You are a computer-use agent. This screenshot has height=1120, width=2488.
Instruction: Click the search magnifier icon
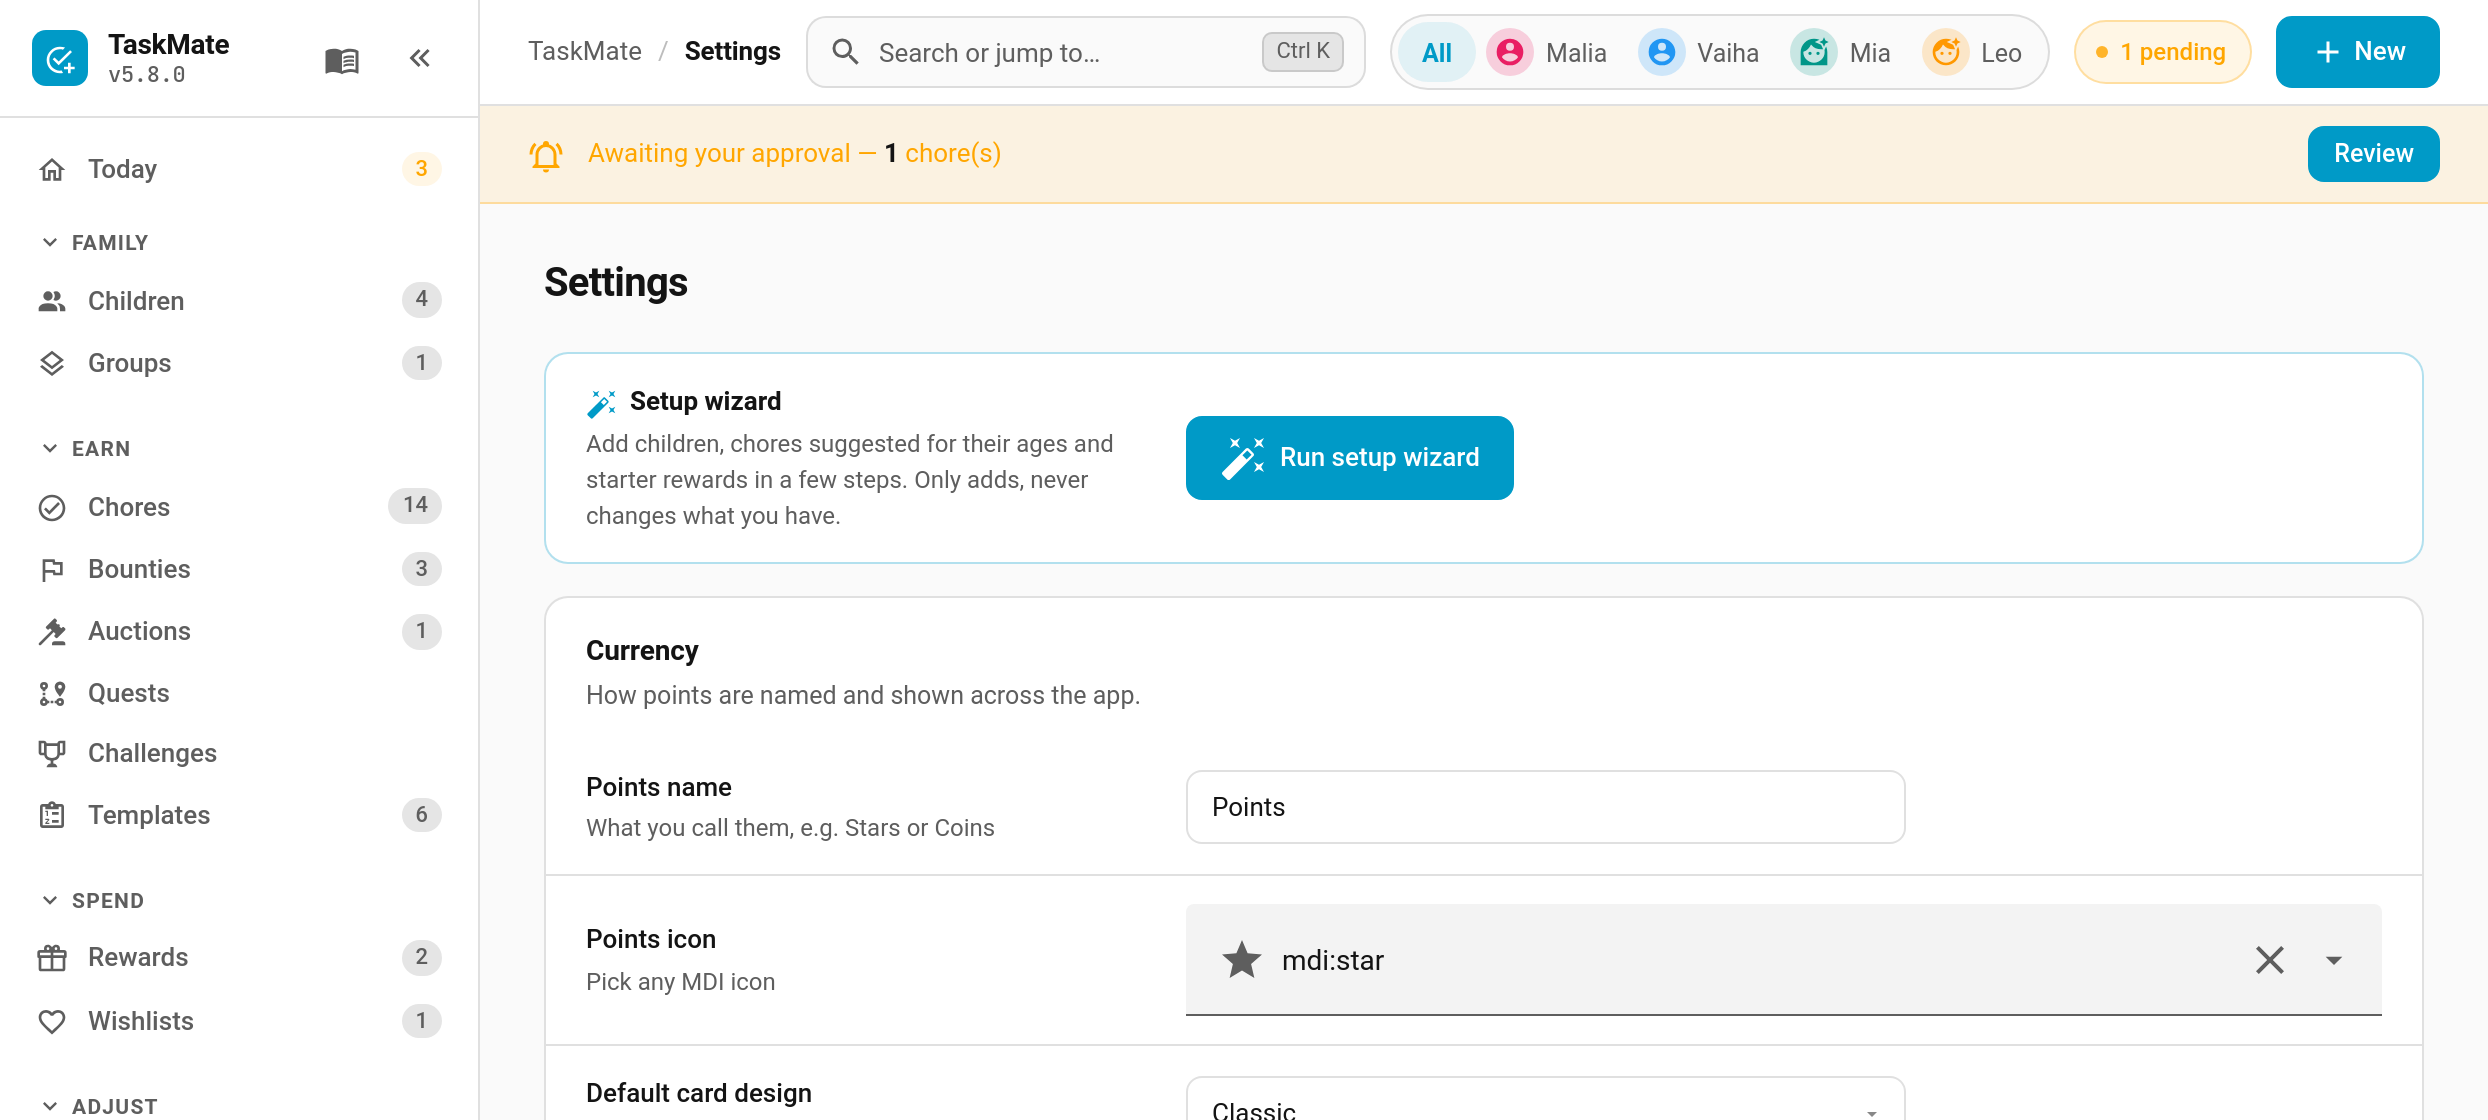pos(845,52)
